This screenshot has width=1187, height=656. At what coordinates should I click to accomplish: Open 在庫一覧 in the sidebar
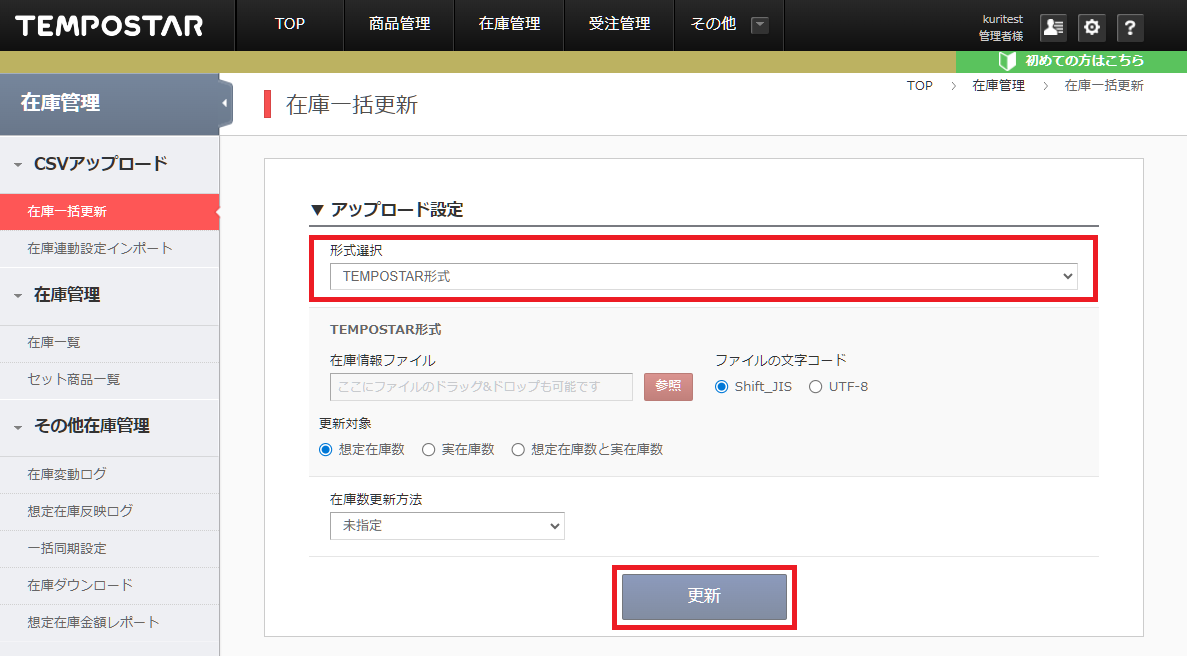tap(110, 343)
